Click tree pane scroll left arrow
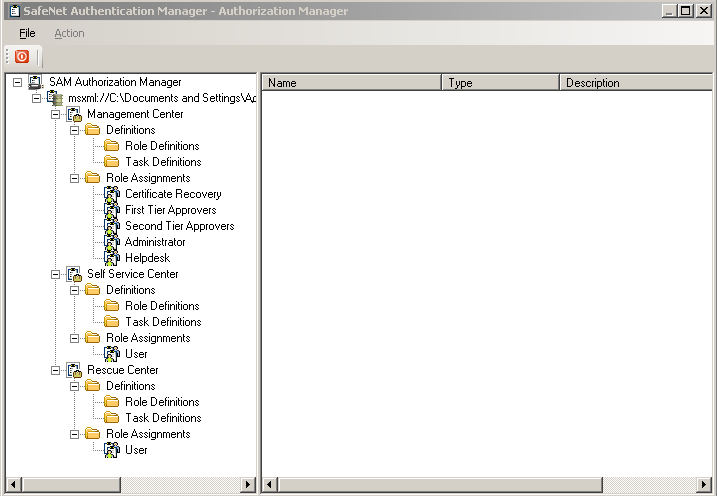The width and height of the screenshot is (717, 496). pyautogui.click(x=13, y=485)
